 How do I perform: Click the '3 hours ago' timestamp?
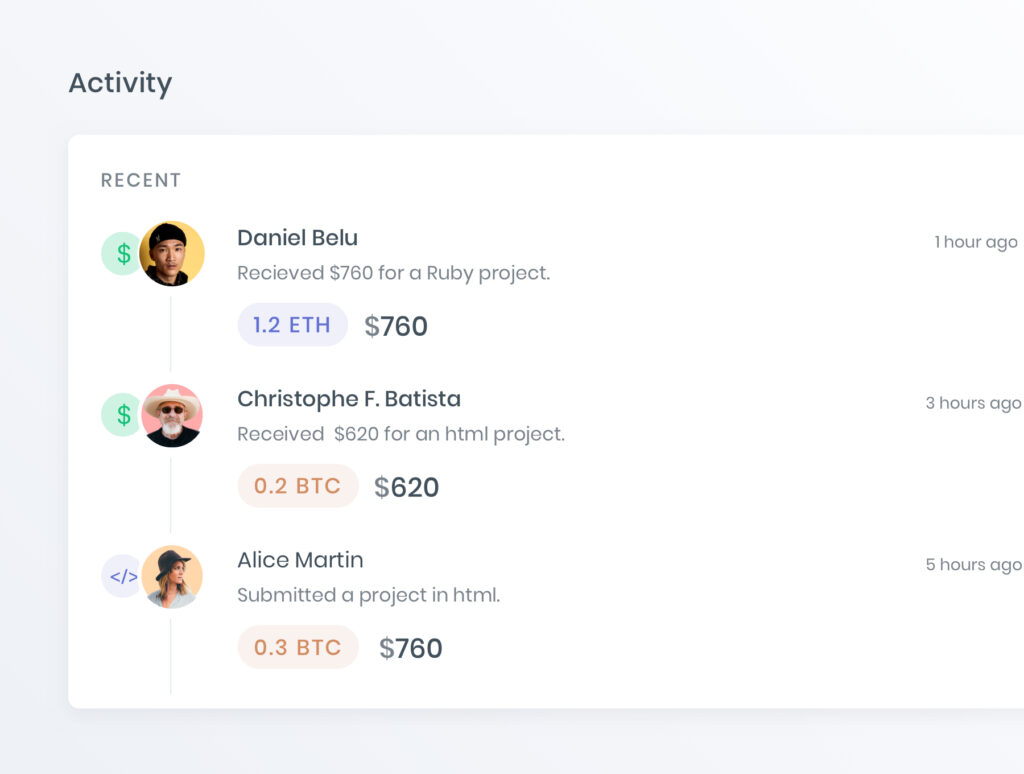972,403
